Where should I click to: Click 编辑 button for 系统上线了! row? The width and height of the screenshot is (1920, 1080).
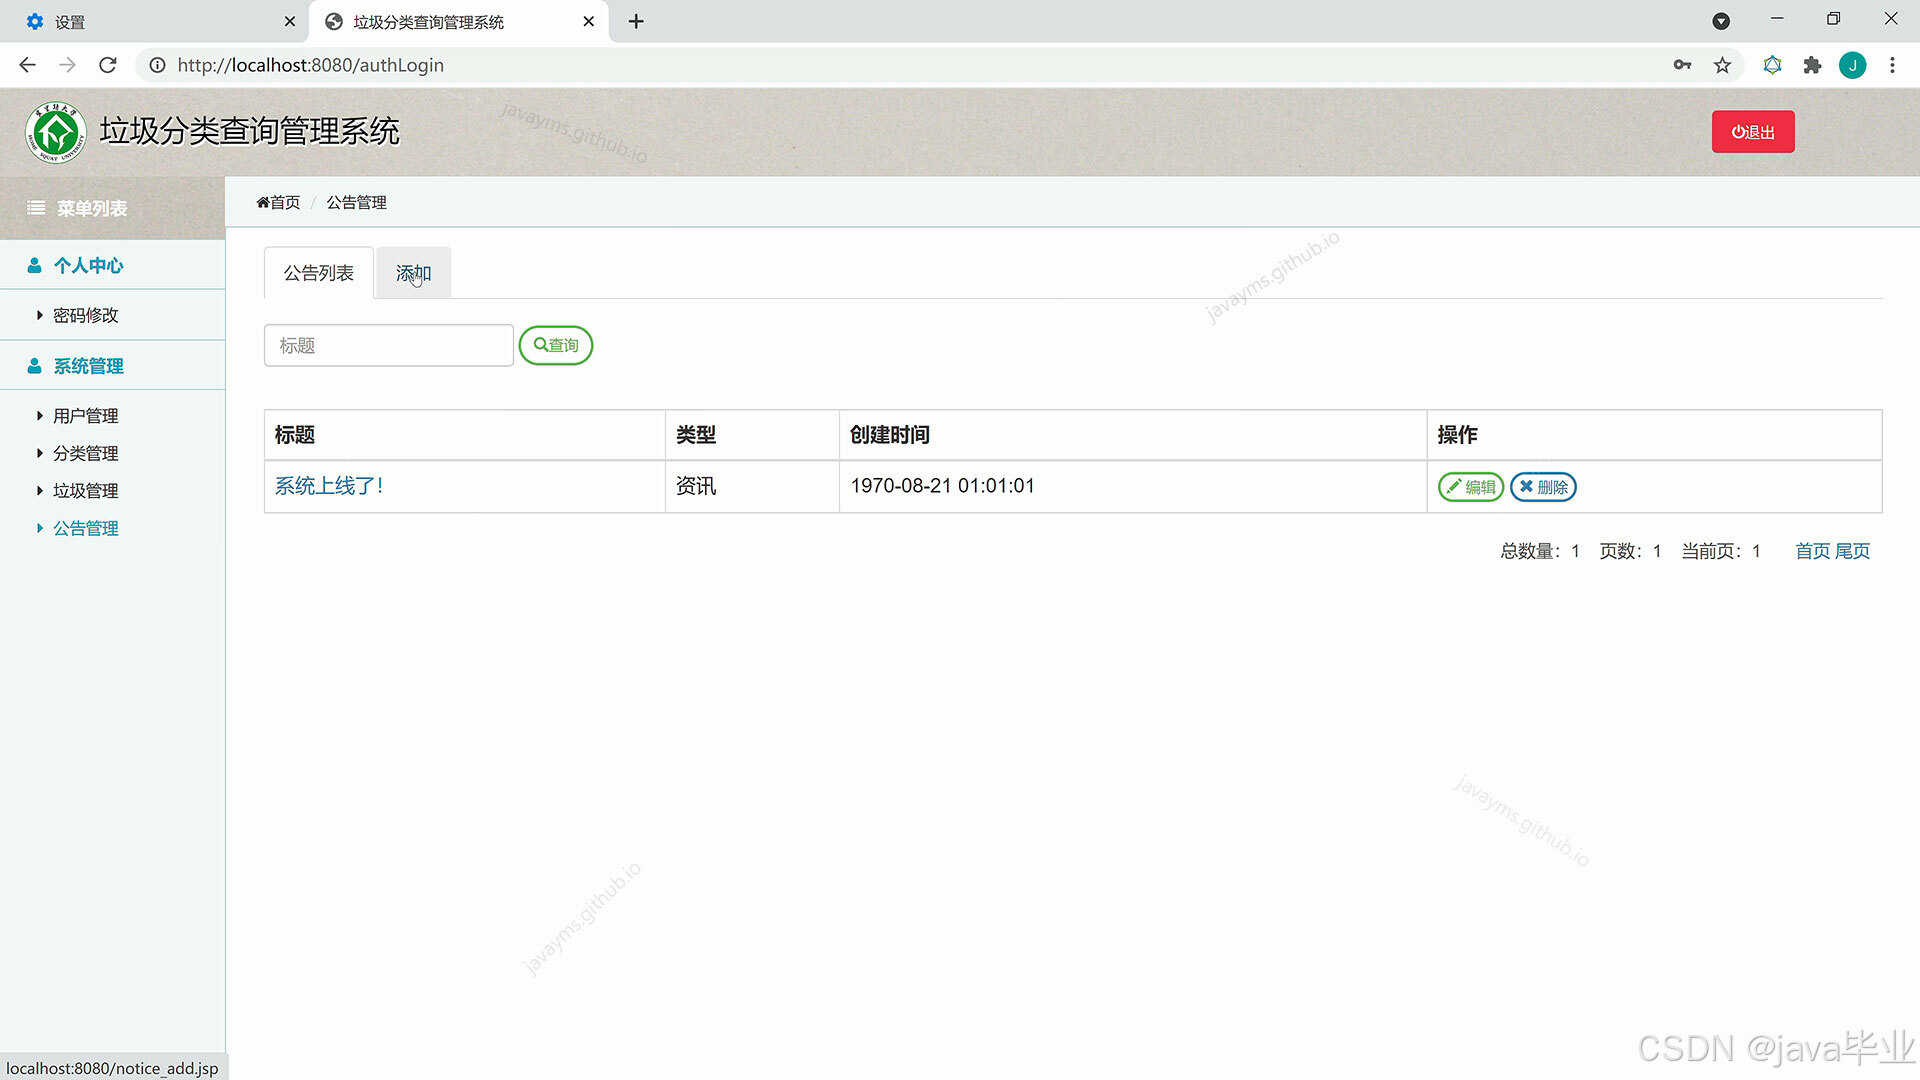click(1470, 487)
